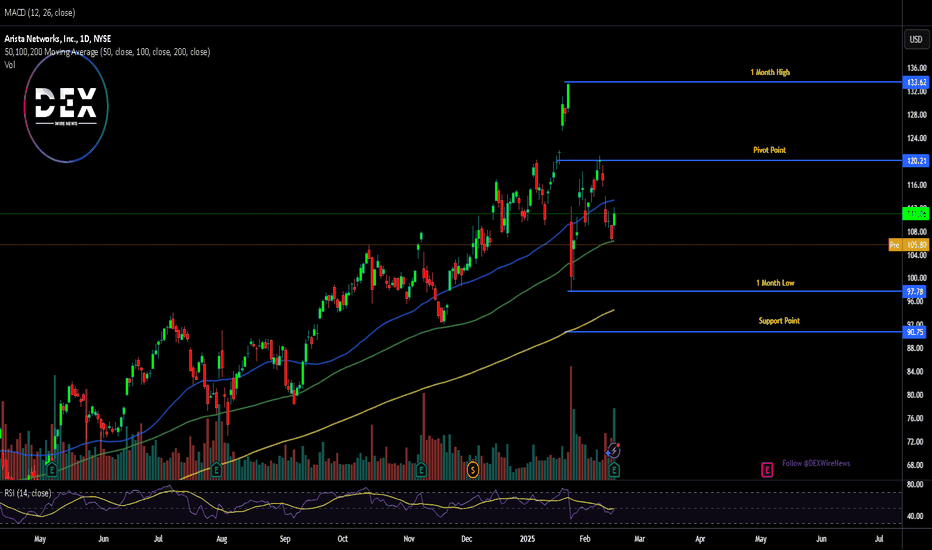
Task: Select the 50,100,200 Moving Average legend
Action: tap(107, 52)
